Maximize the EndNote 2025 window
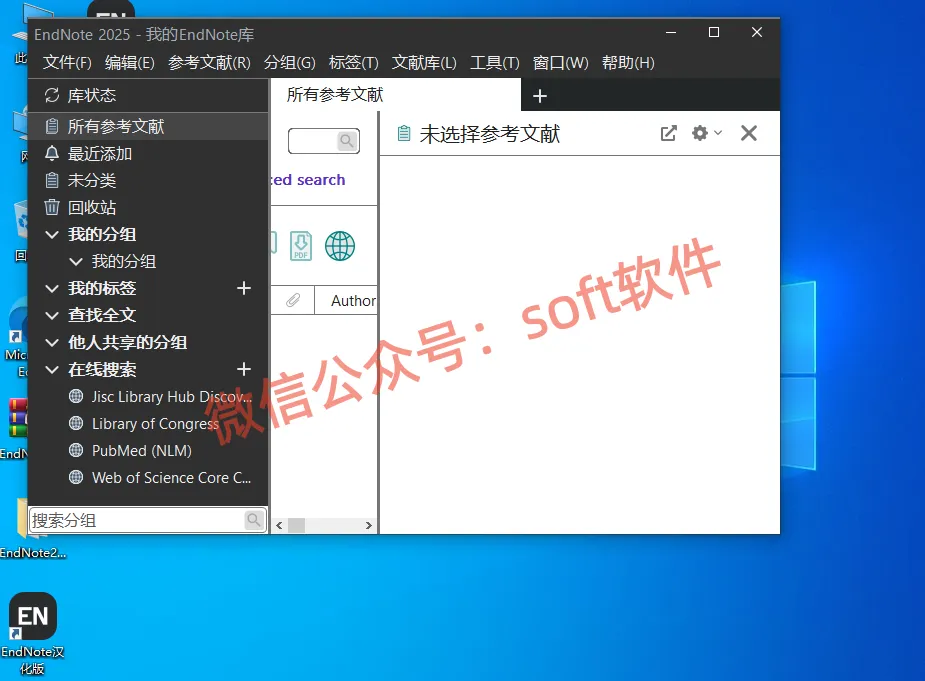Viewport: 925px width, 681px height. (x=714, y=32)
